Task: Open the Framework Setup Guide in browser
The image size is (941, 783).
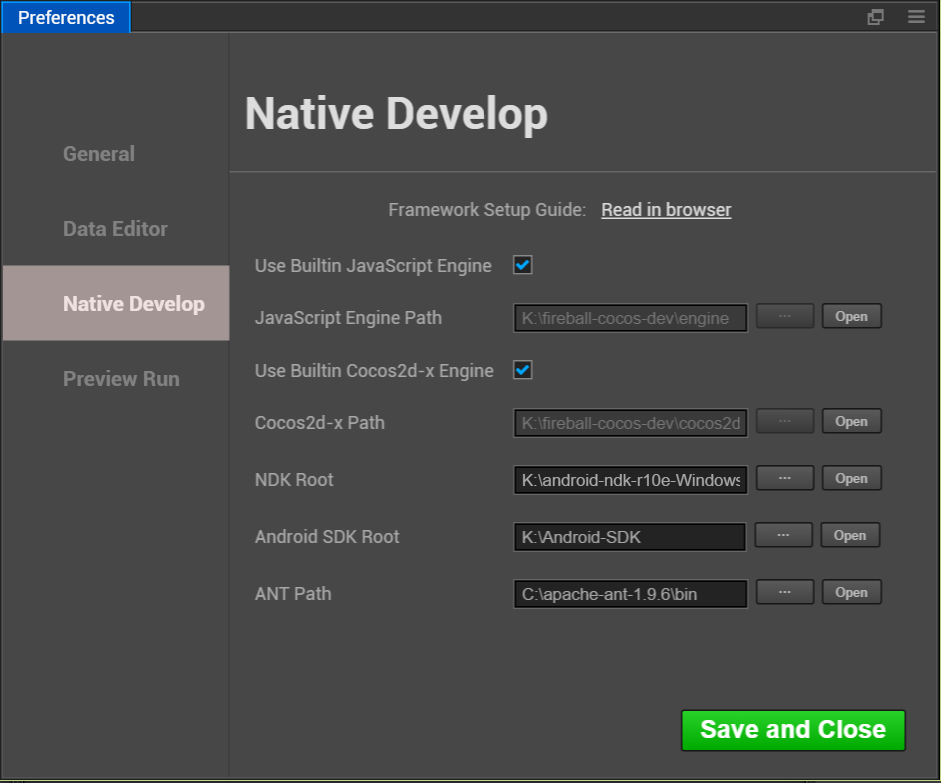Action: 666,209
